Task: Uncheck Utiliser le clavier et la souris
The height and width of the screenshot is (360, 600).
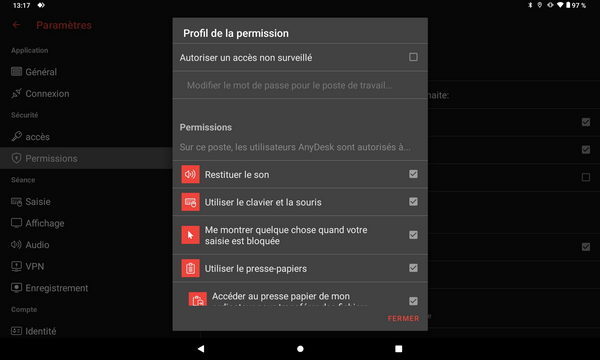Action: coord(413,202)
